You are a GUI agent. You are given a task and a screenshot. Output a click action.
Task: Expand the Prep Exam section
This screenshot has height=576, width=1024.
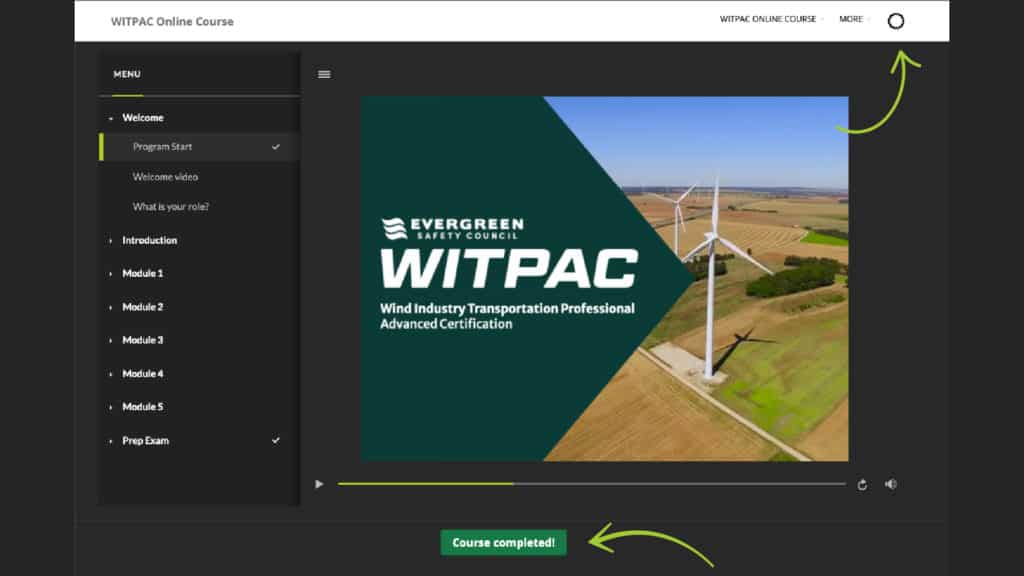(110, 441)
